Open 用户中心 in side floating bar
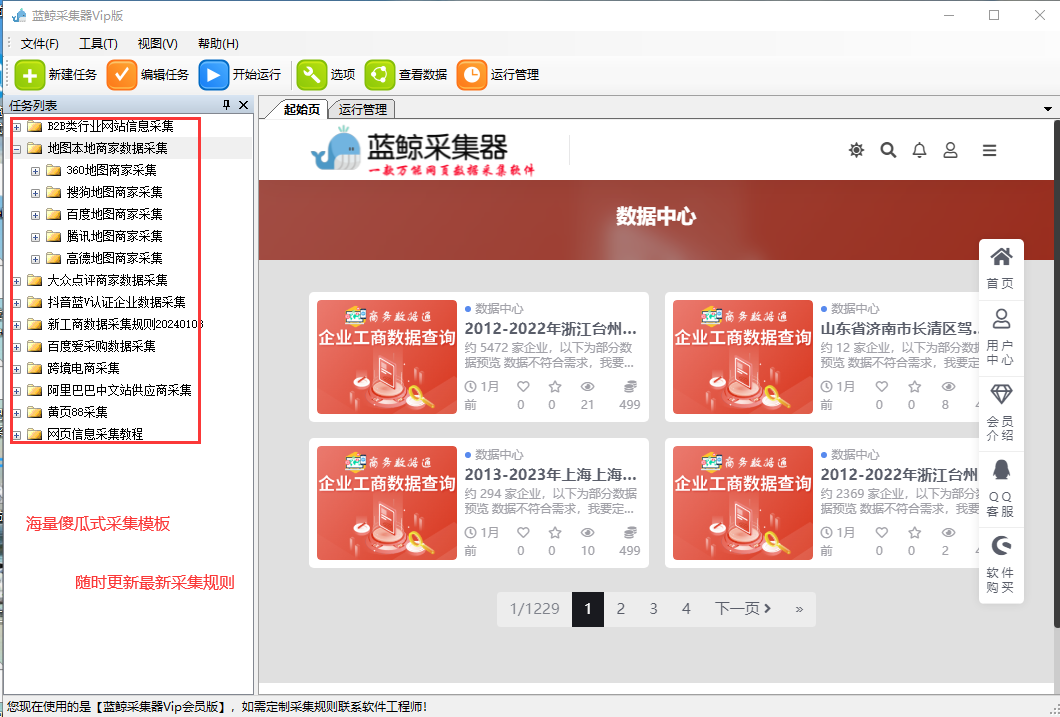1060x717 pixels. [x=1001, y=337]
